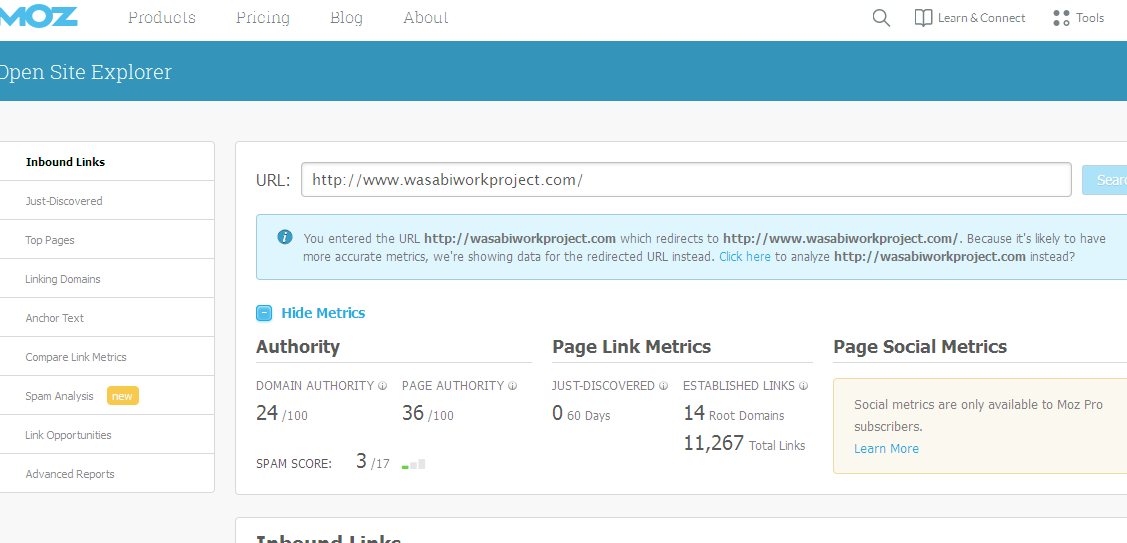
Task: Open the Anchor Text sidebar tab
Action: [107, 317]
